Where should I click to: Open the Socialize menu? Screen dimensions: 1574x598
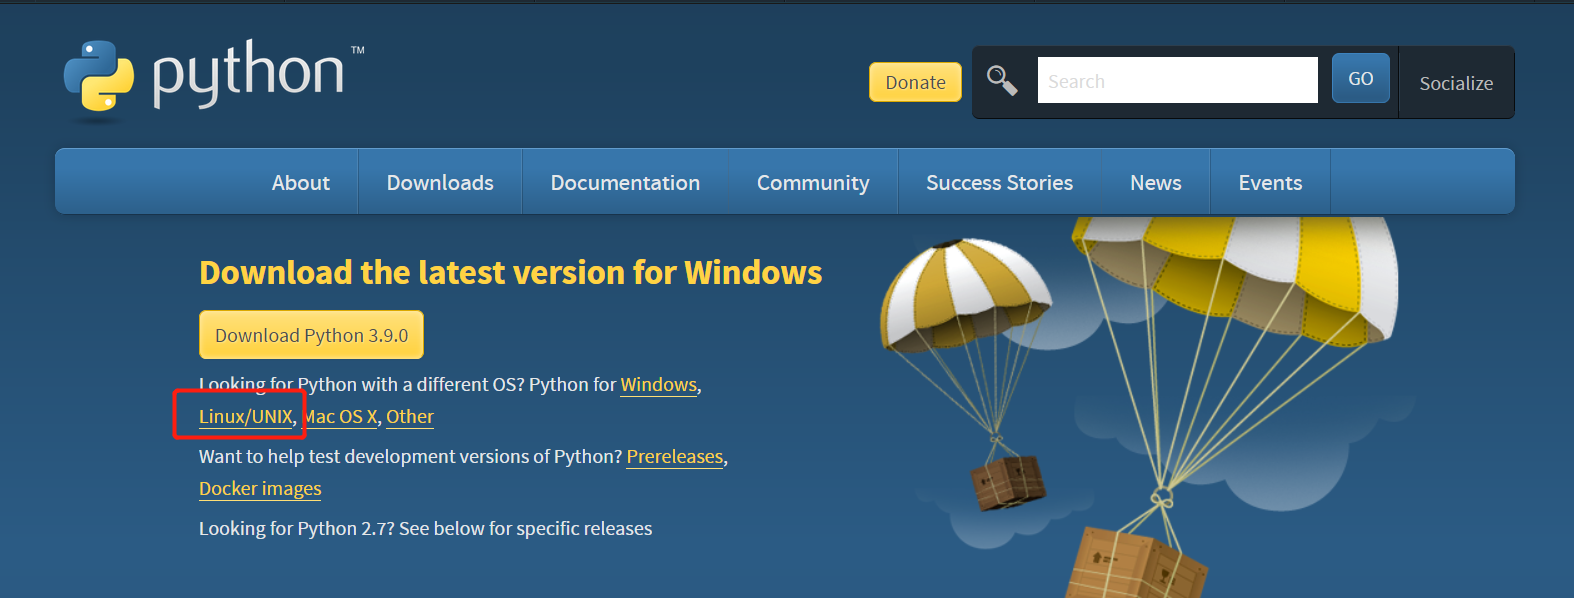pos(1456,83)
